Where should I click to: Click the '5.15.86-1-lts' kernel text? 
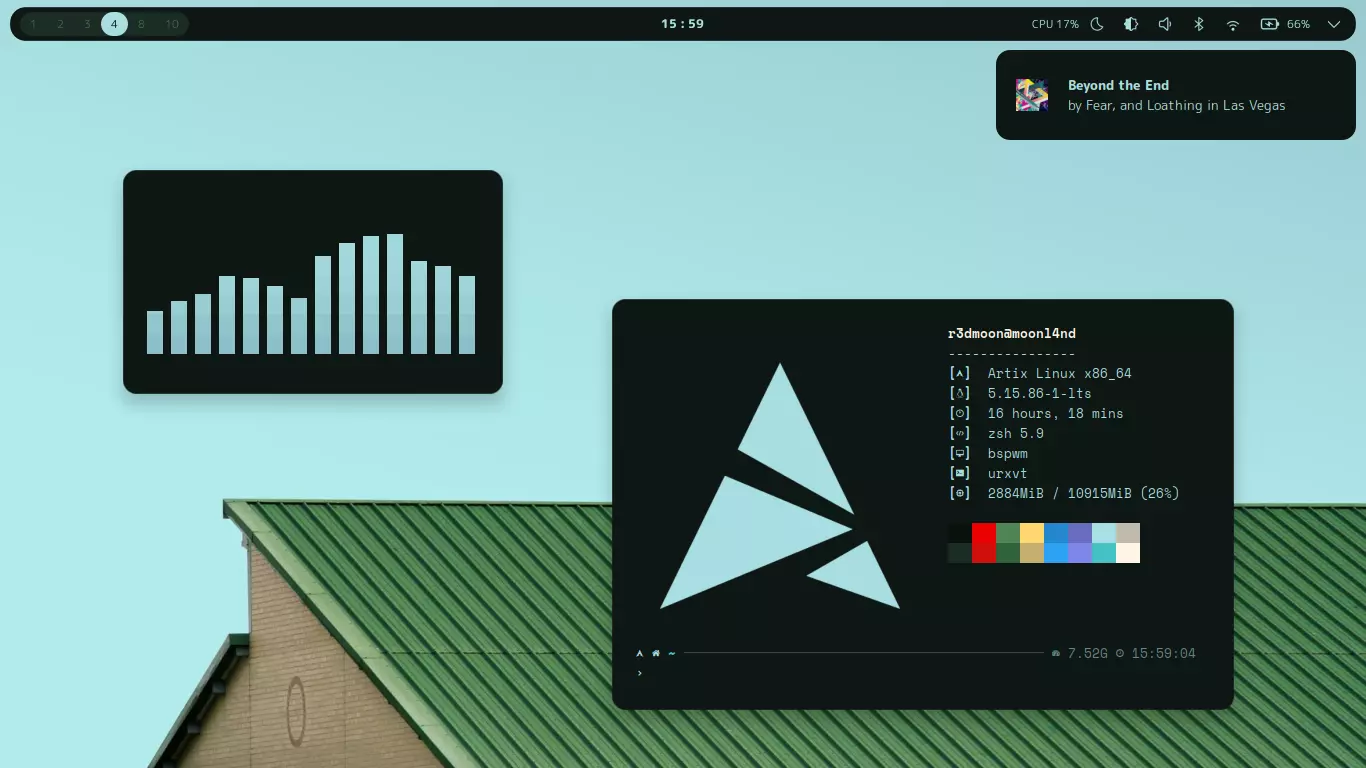click(x=1040, y=393)
